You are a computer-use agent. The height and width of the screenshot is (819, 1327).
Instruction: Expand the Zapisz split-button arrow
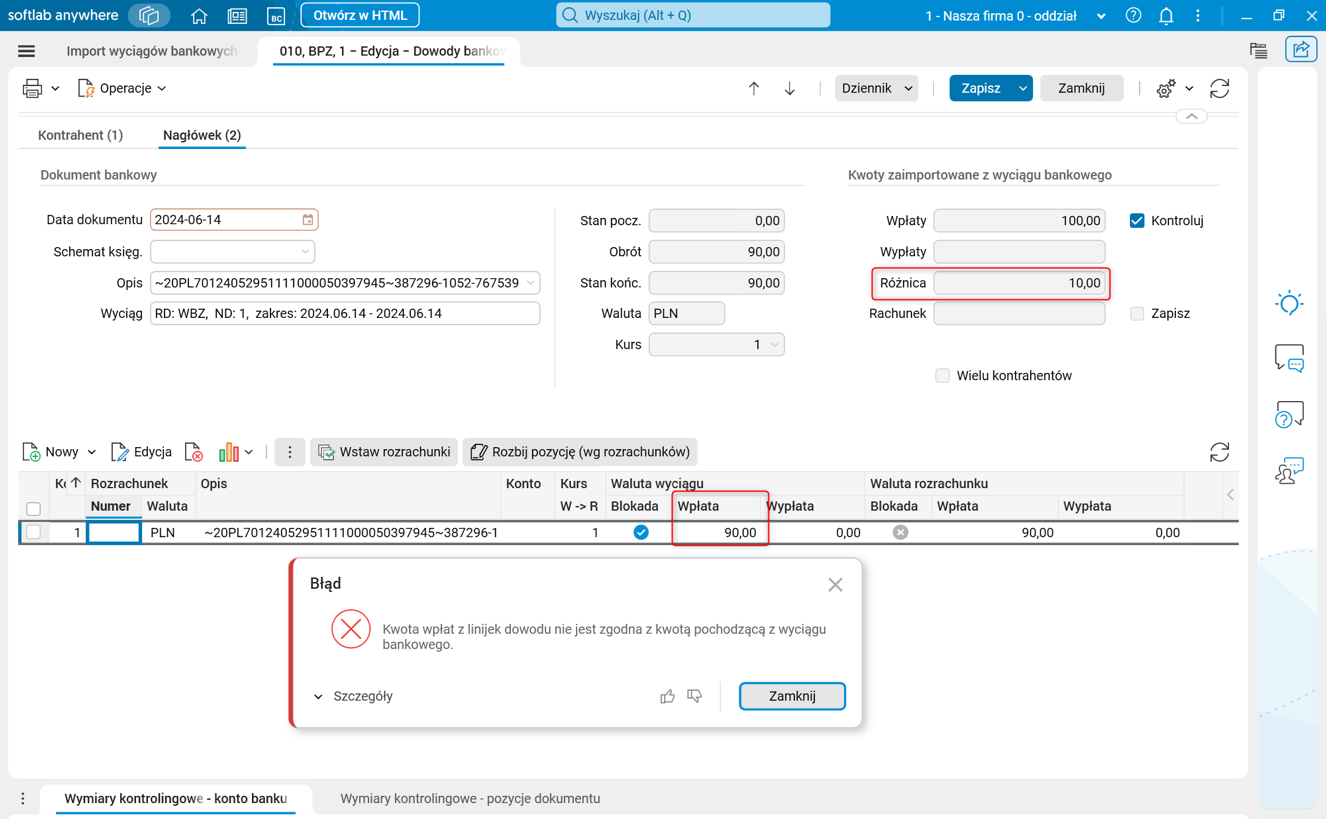[x=1022, y=89]
